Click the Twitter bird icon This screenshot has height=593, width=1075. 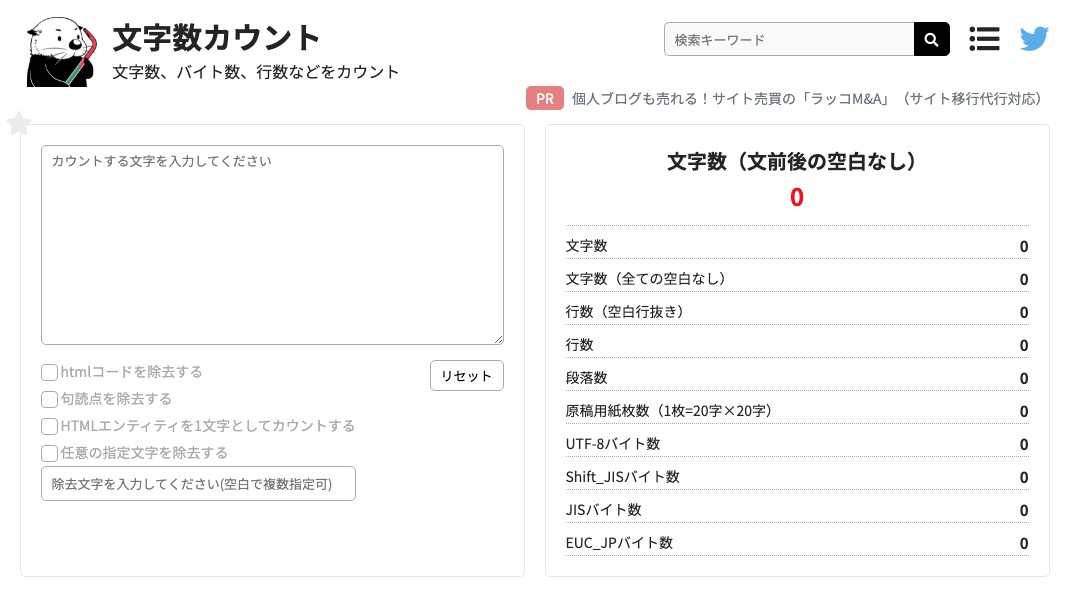point(1034,38)
